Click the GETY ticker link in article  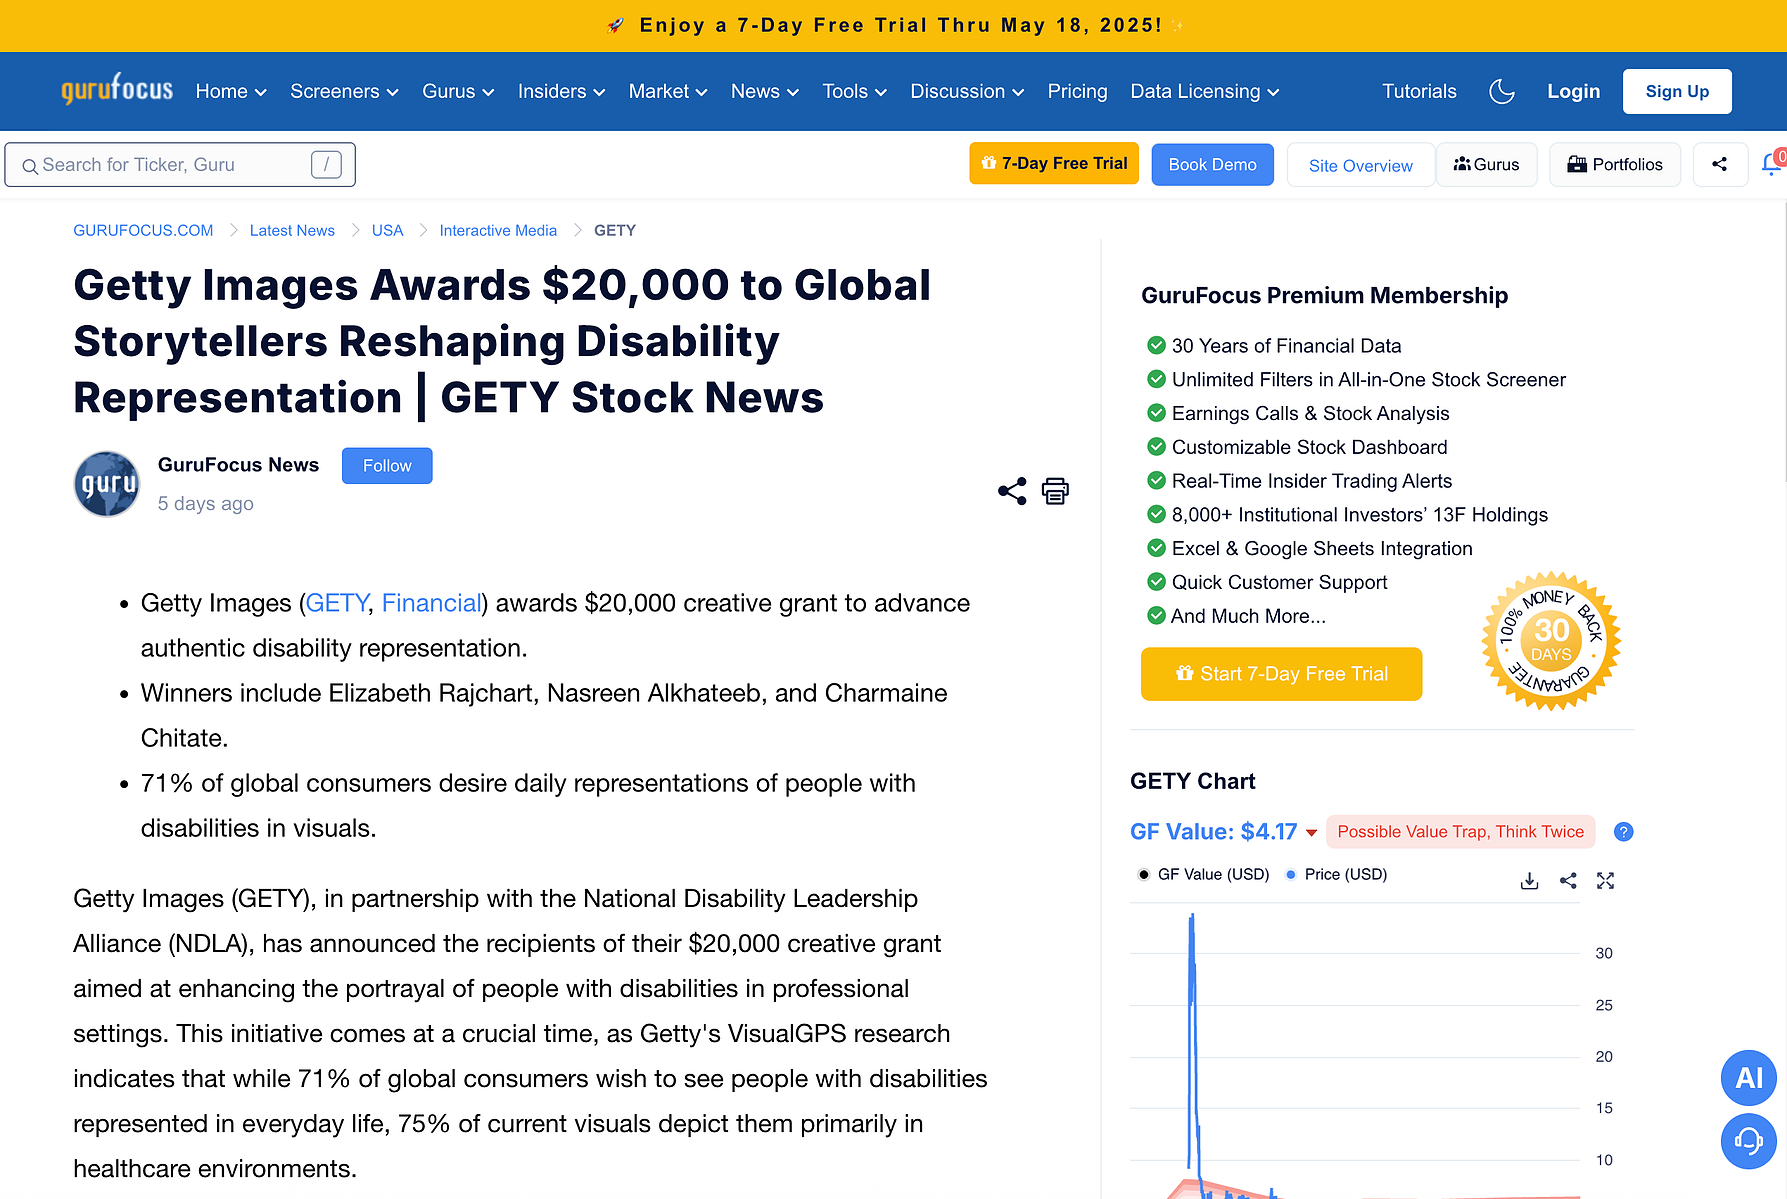336,603
